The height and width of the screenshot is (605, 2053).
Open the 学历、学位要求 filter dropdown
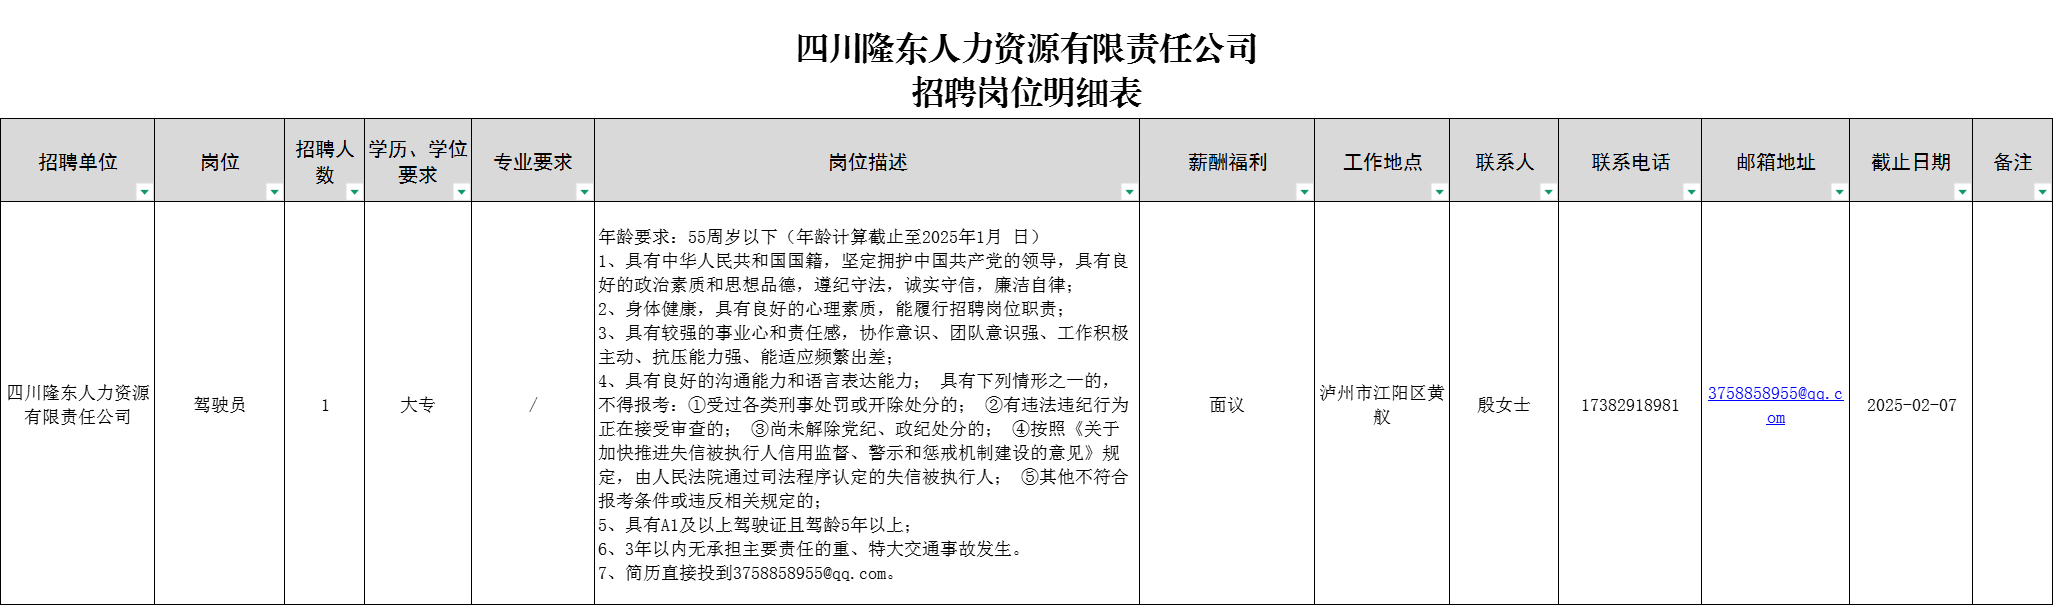[x=461, y=192]
